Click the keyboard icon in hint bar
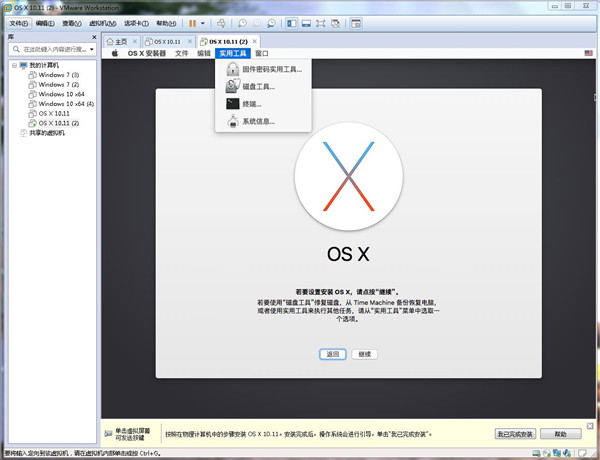This screenshot has height=460, width=600. click(x=108, y=434)
